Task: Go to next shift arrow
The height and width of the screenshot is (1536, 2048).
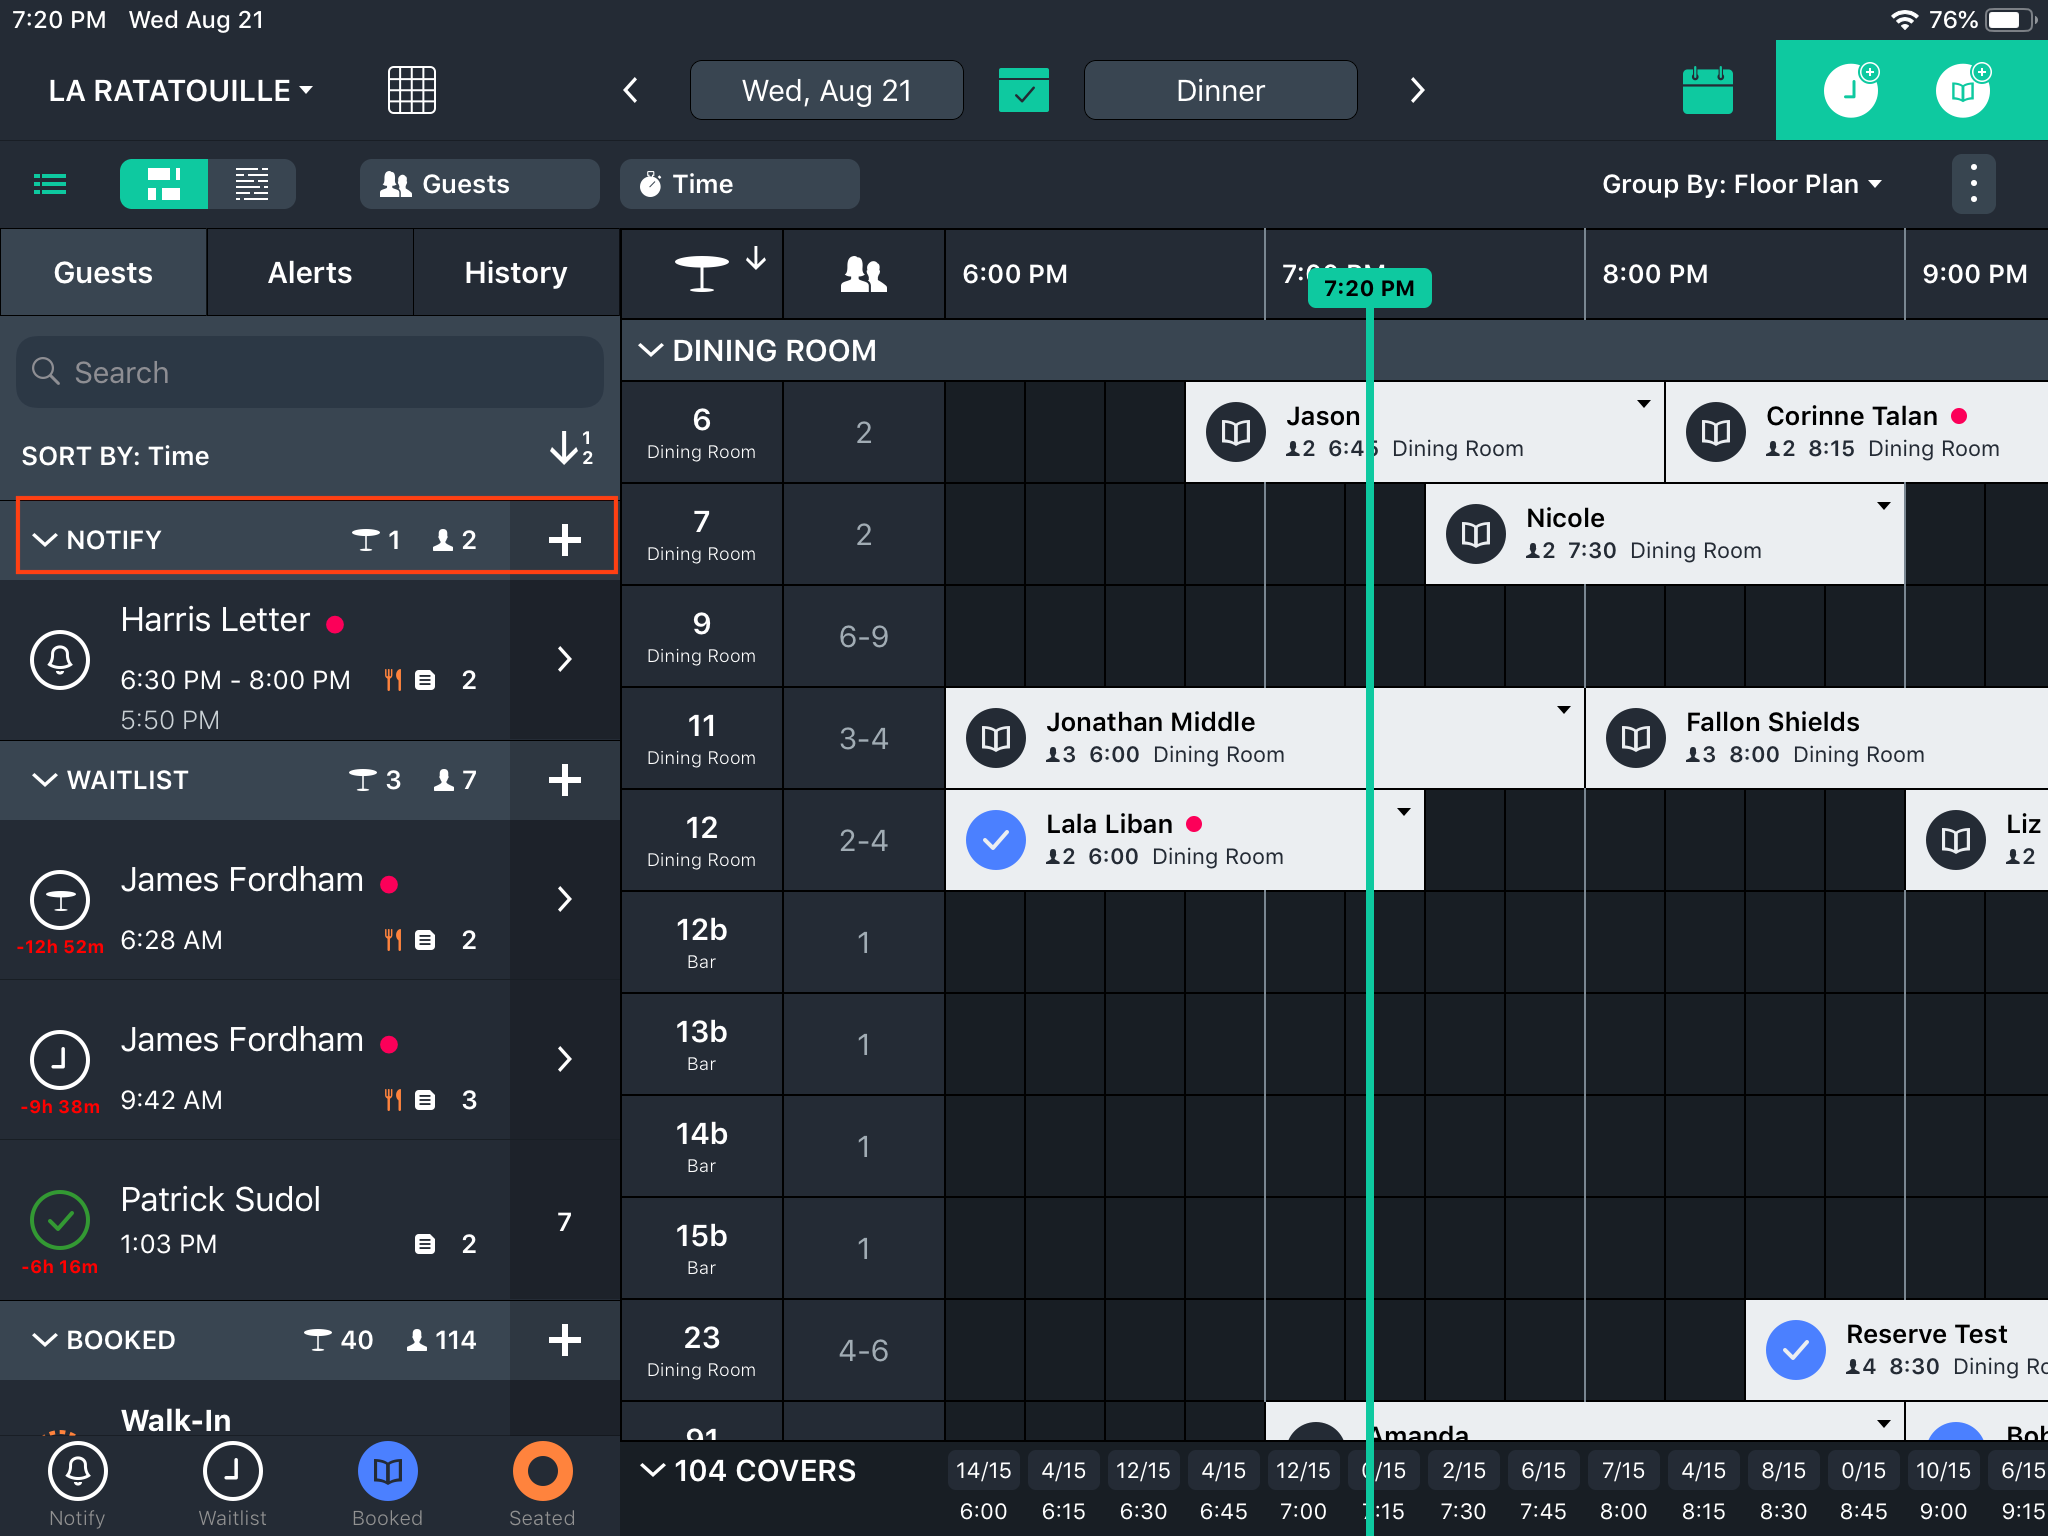Action: point(1416,90)
